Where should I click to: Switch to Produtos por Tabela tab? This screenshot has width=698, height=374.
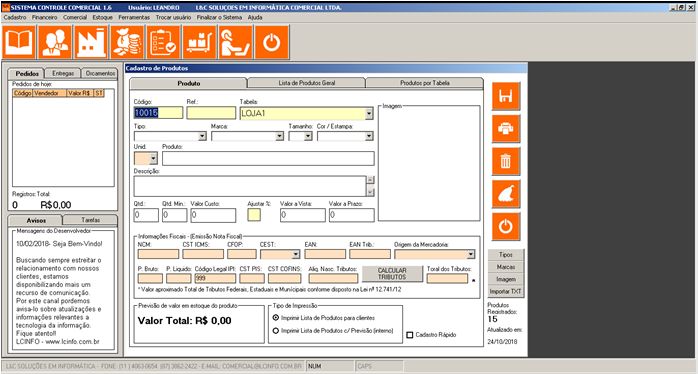pyautogui.click(x=425, y=83)
